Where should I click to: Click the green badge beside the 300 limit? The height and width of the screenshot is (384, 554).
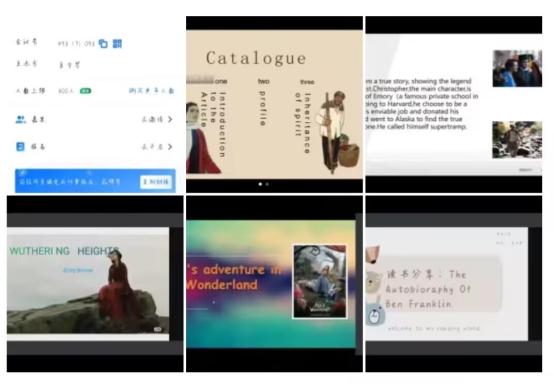(x=85, y=91)
